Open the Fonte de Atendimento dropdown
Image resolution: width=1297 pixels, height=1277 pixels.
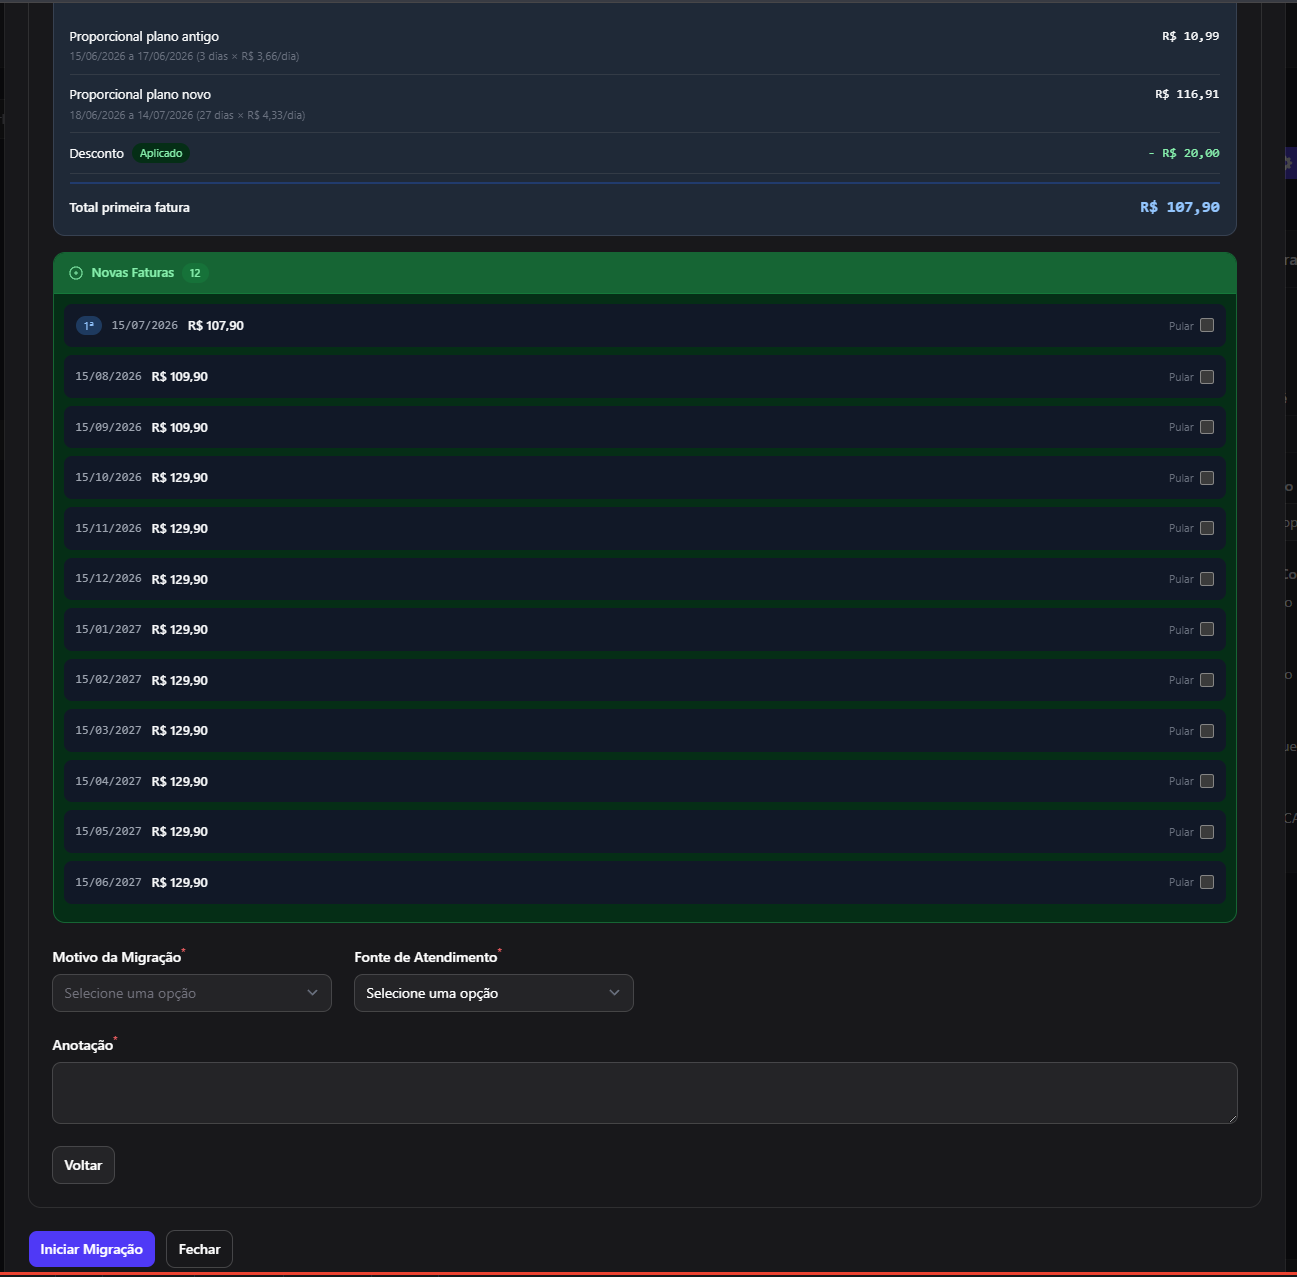click(x=494, y=993)
